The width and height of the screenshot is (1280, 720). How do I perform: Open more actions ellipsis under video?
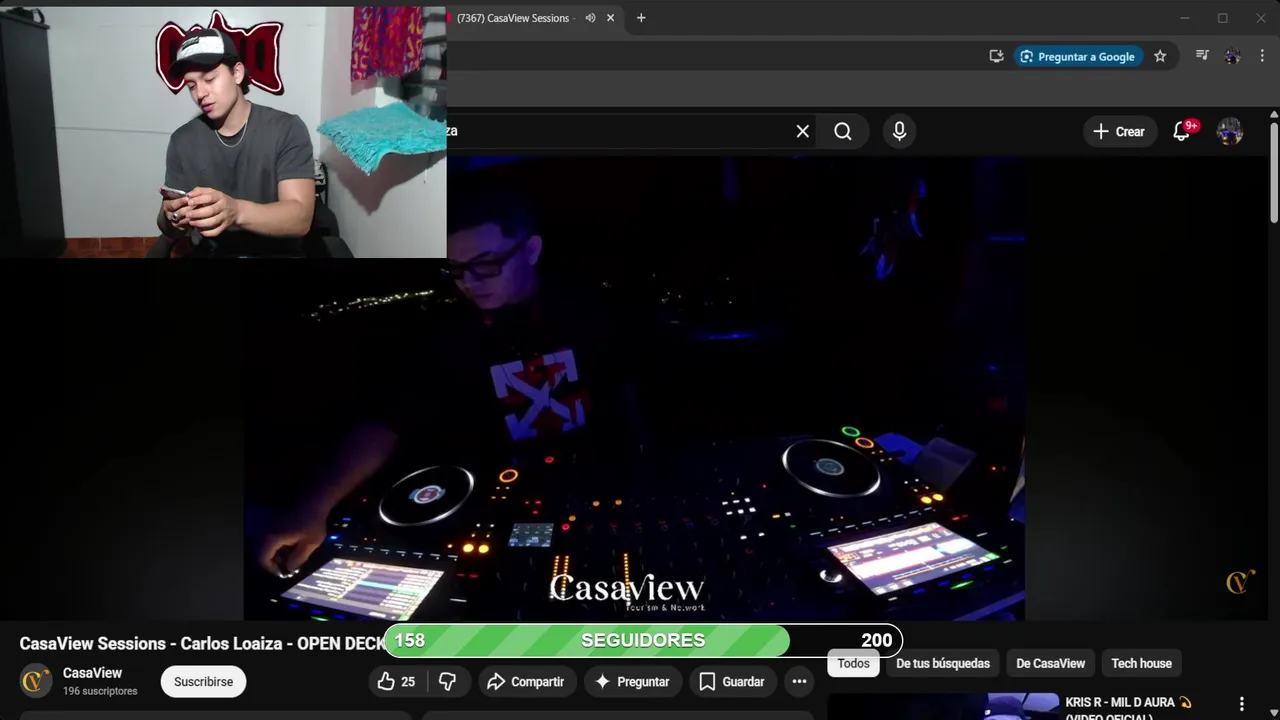click(x=799, y=682)
